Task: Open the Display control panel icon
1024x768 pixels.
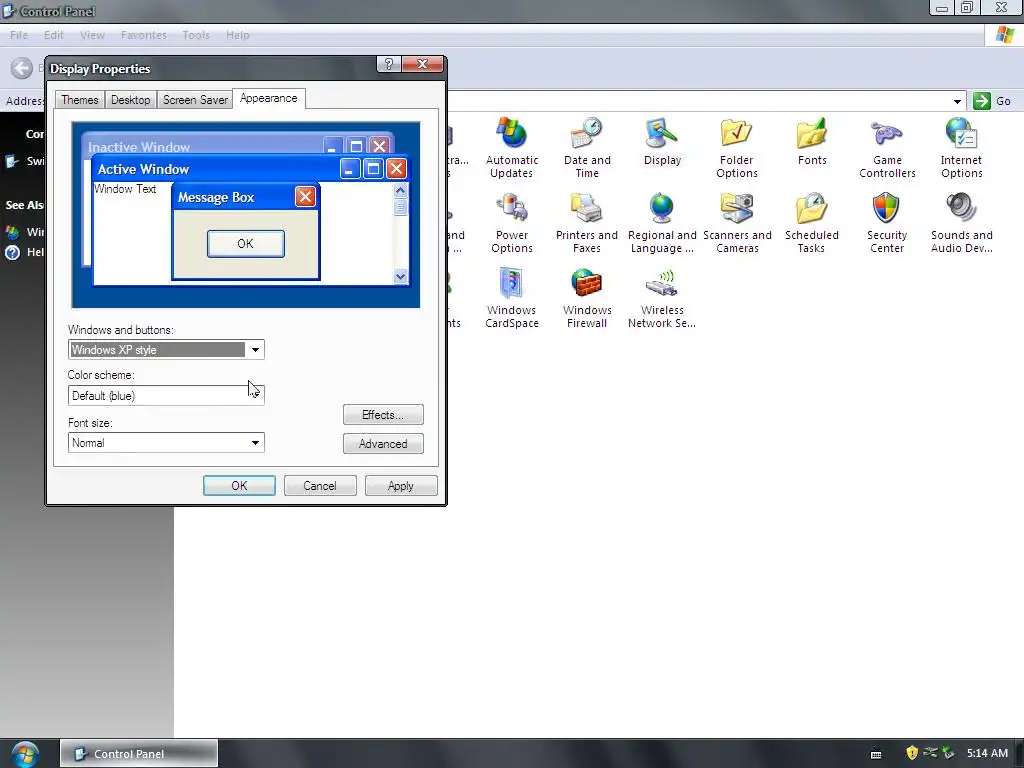Action: tap(662, 142)
